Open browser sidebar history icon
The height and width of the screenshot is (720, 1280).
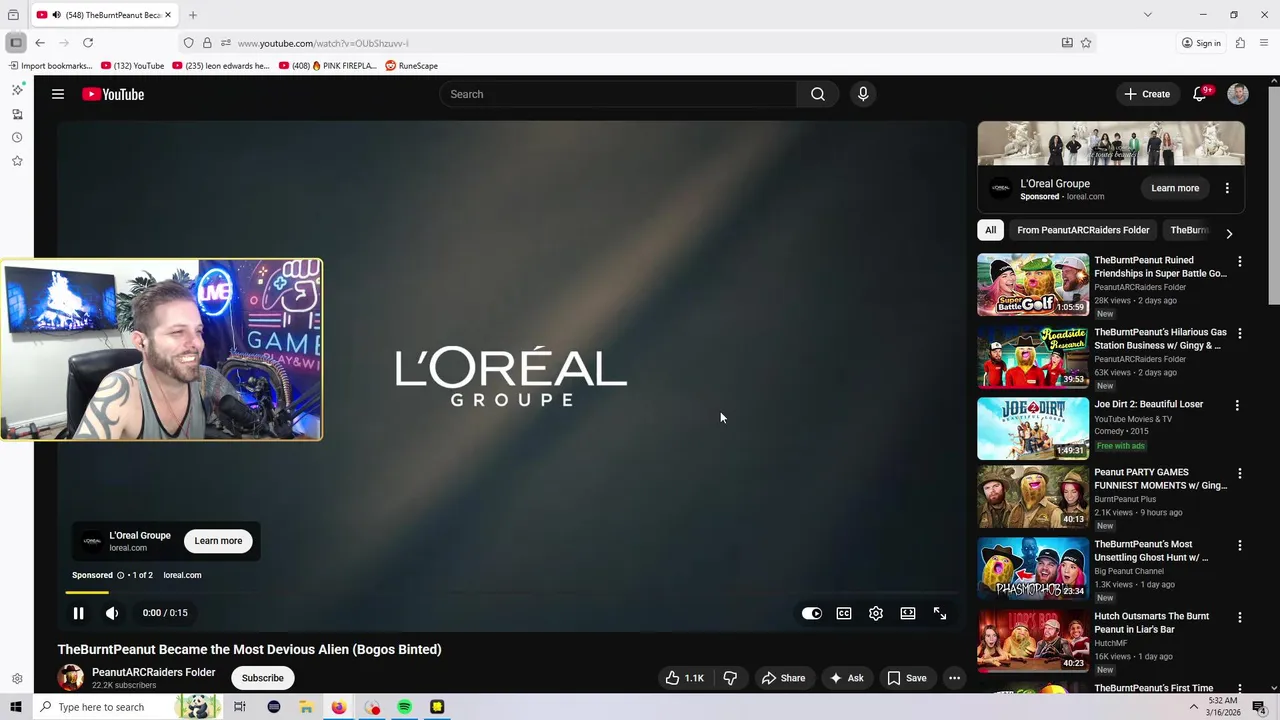click(17, 138)
